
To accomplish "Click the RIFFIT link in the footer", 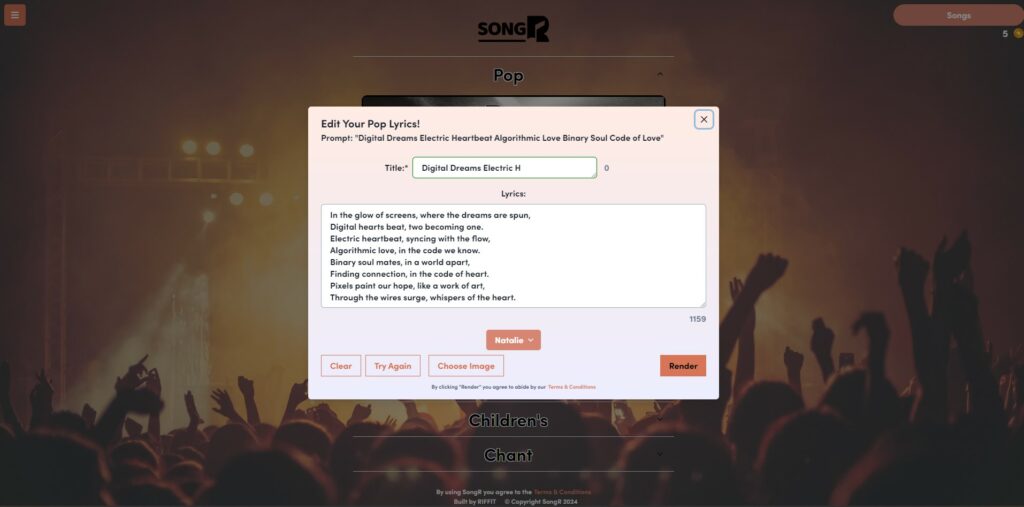I will click(487, 502).
